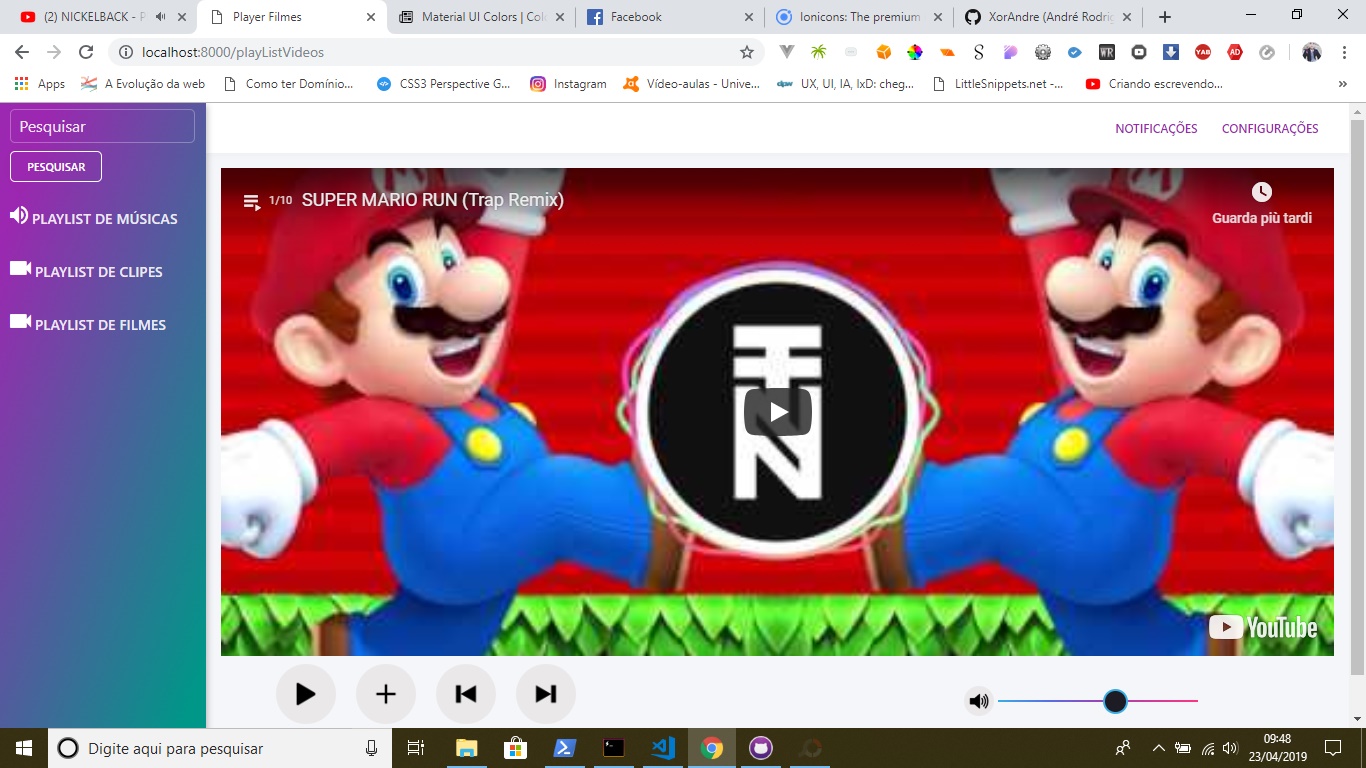The image size is (1366, 768).
Task: Click the red AD blocker extension icon
Action: click(1235, 52)
